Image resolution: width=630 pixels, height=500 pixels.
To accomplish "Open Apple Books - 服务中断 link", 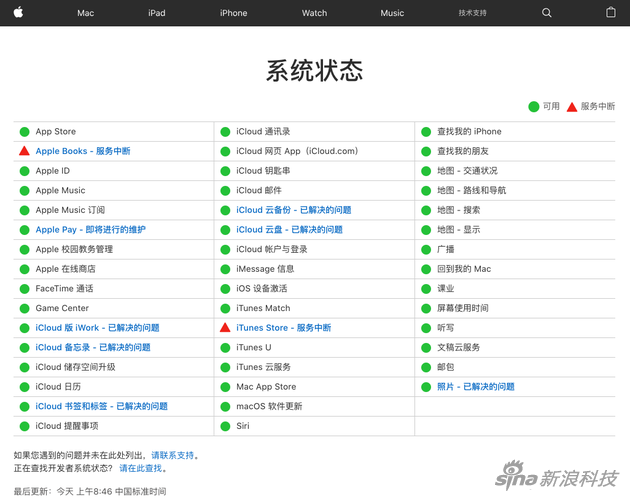I will click(83, 151).
